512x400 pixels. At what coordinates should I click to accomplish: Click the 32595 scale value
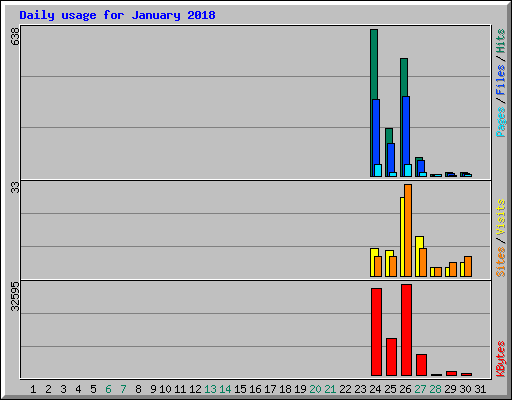tap(15, 296)
